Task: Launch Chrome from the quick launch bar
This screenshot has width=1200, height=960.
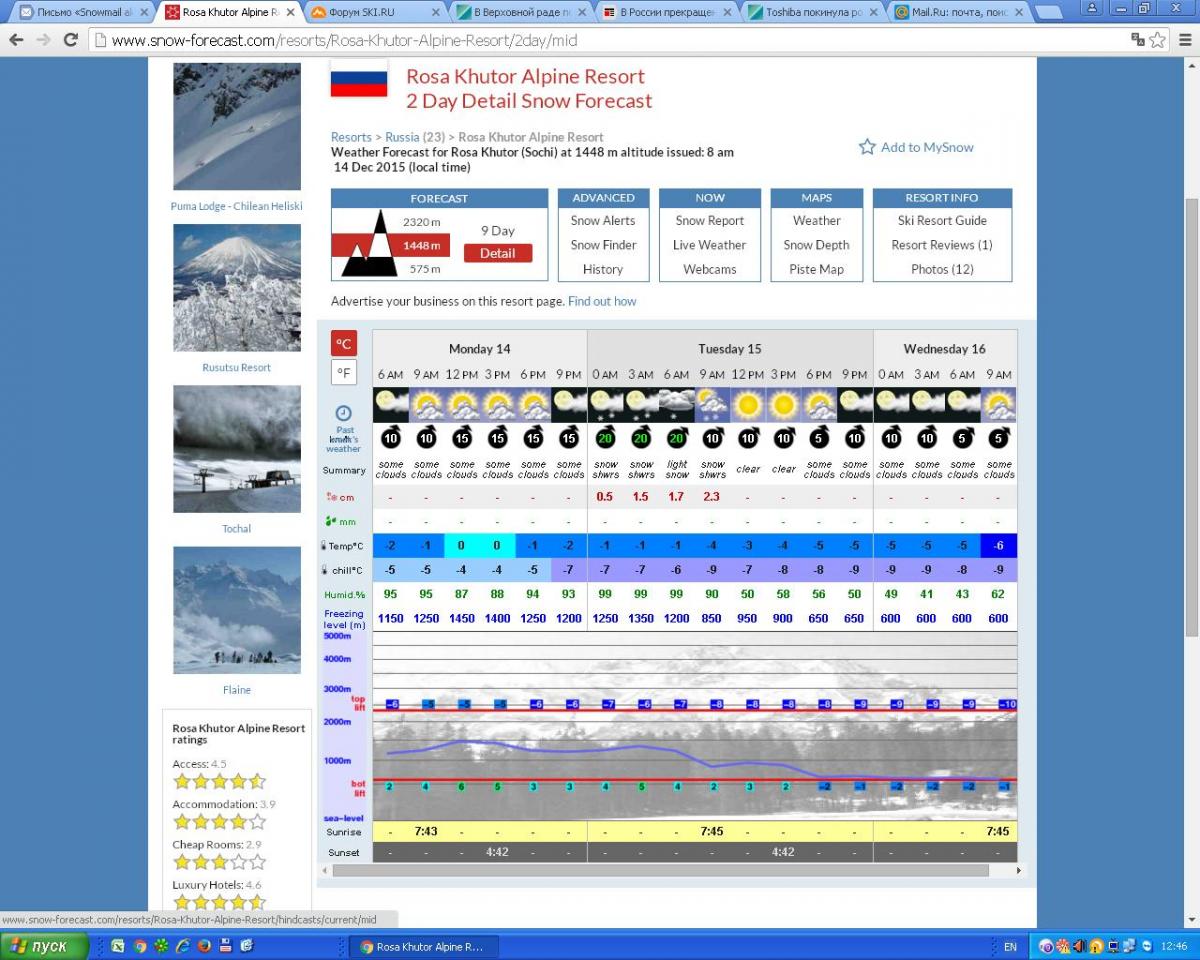Action: point(140,946)
